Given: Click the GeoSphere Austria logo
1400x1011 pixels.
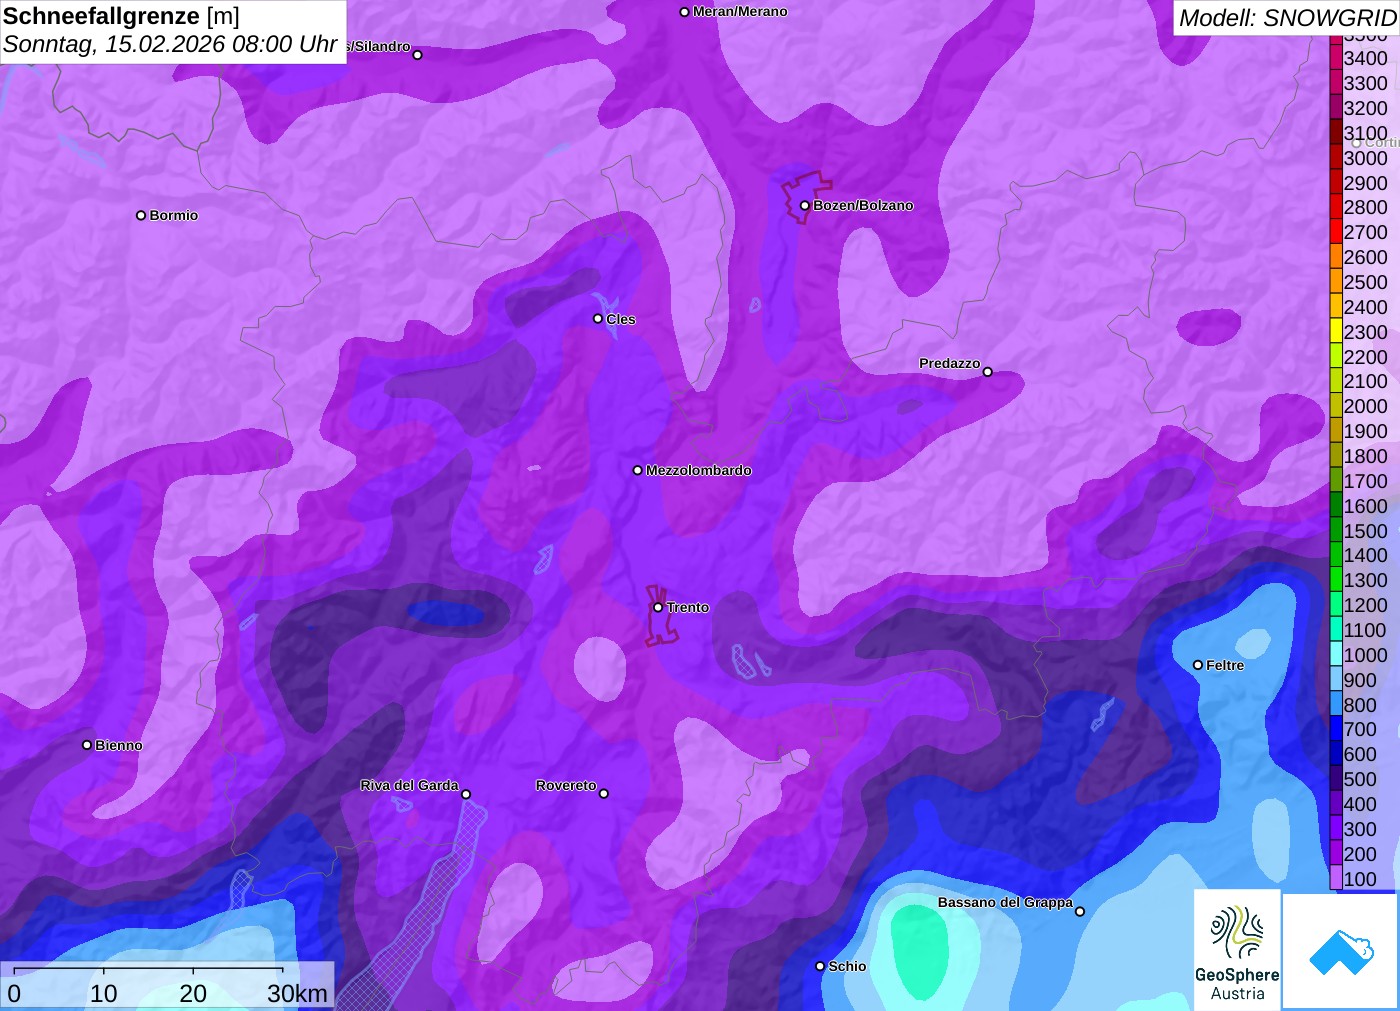Looking at the screenshot, I should (x=1237, y=948).
